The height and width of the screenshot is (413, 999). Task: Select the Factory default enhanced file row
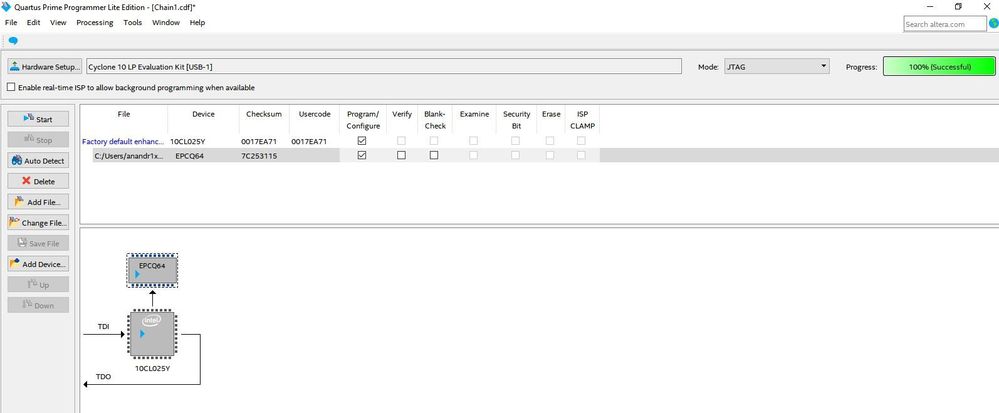pos(123,141)
